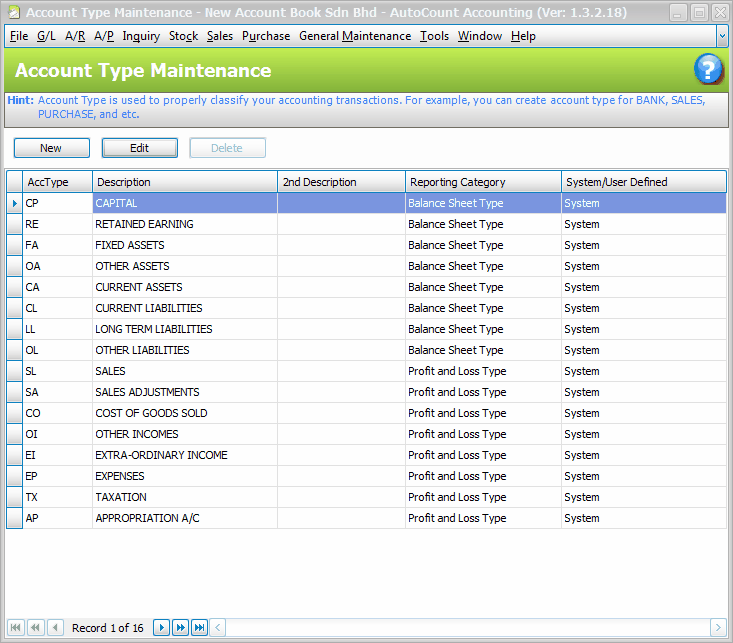Screen dimensions: 733x643
Task: Select the COST OF GOODS SOLD row
Action: coord(184,413)
